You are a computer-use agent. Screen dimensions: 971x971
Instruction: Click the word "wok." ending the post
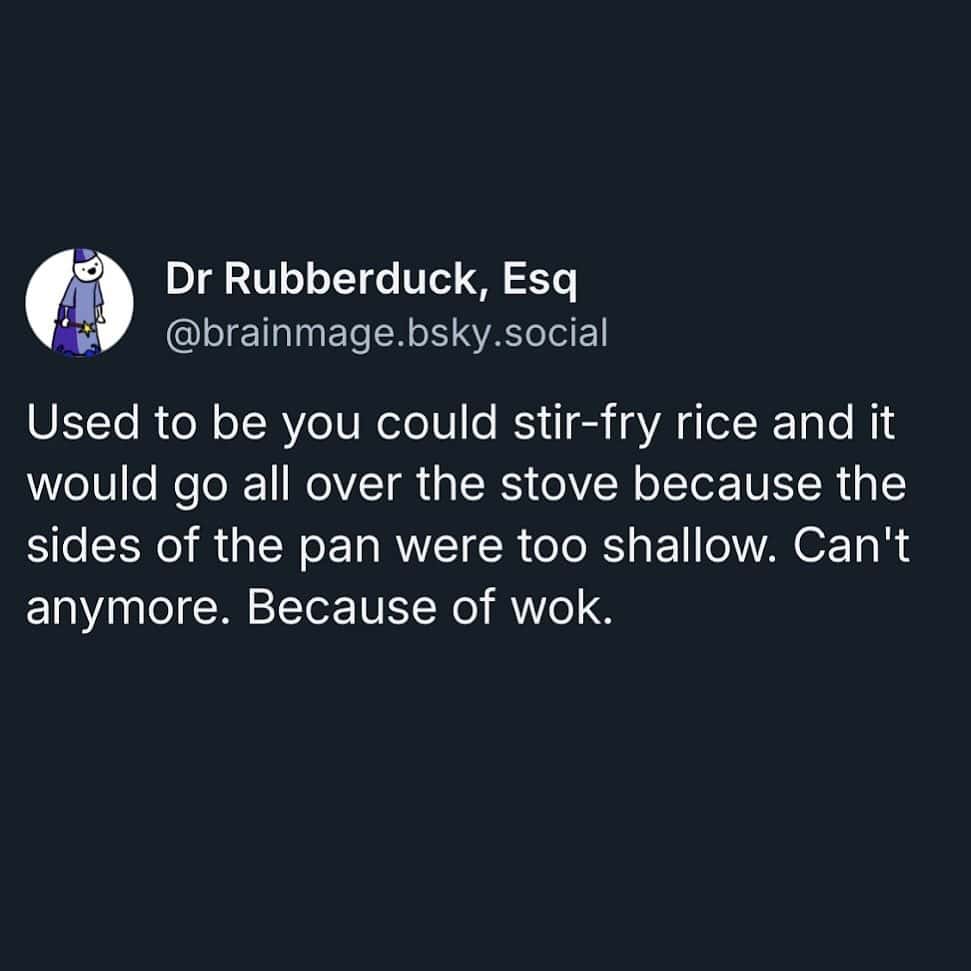[562, 609]
